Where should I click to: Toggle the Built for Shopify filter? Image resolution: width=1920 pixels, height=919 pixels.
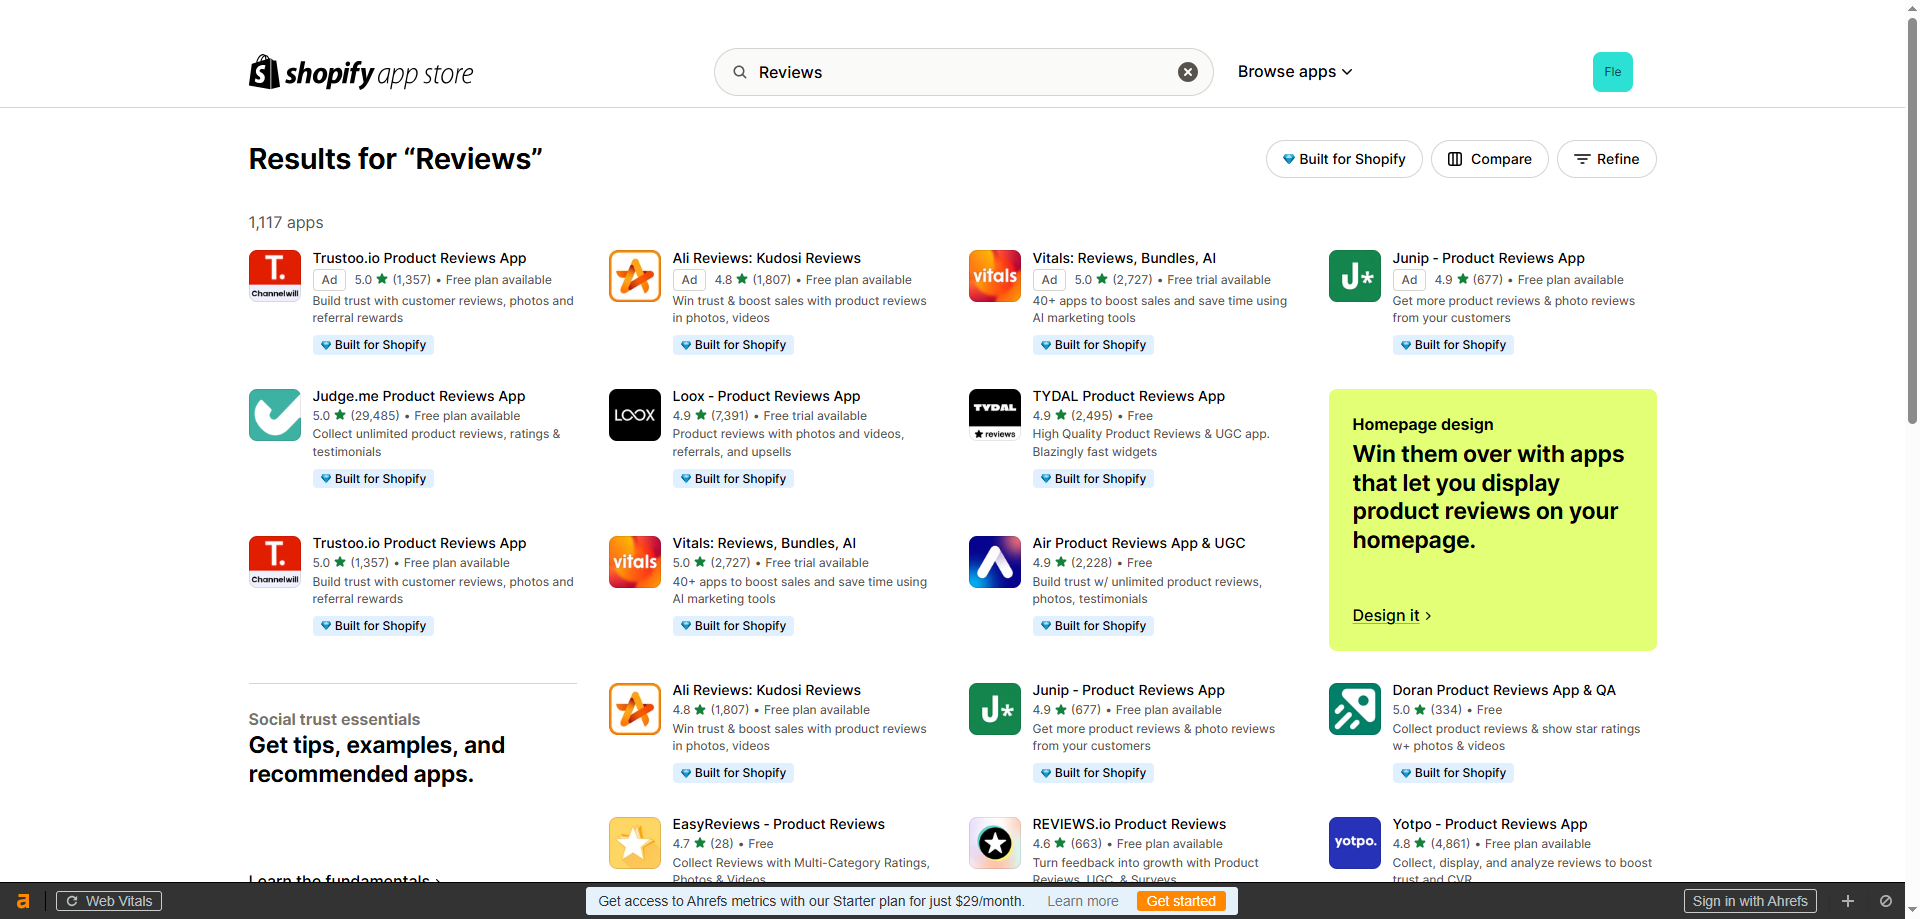click(x=1343, y=159)
